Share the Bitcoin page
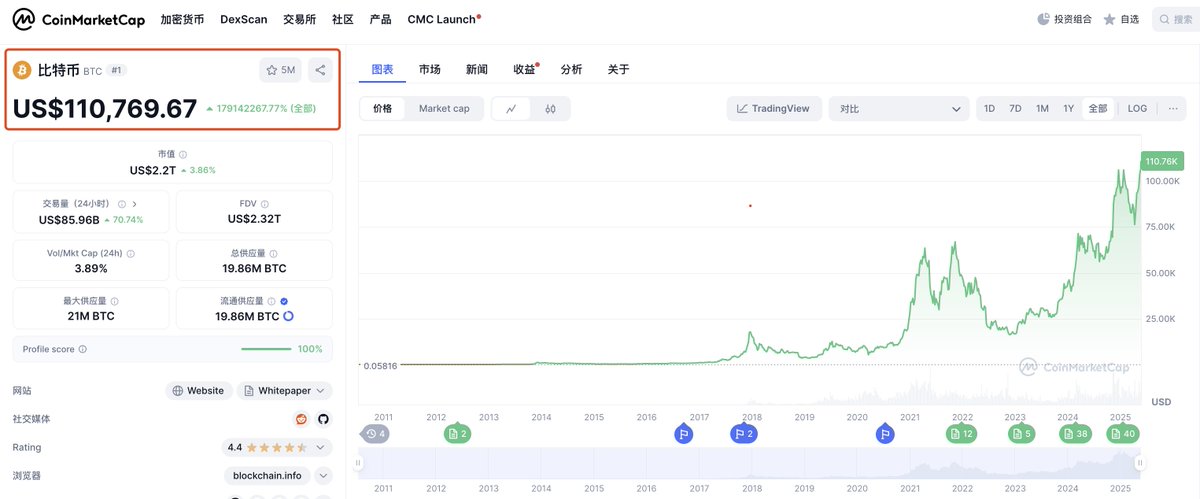Screen dimensions: 1200x499 (x=320, y=70)
